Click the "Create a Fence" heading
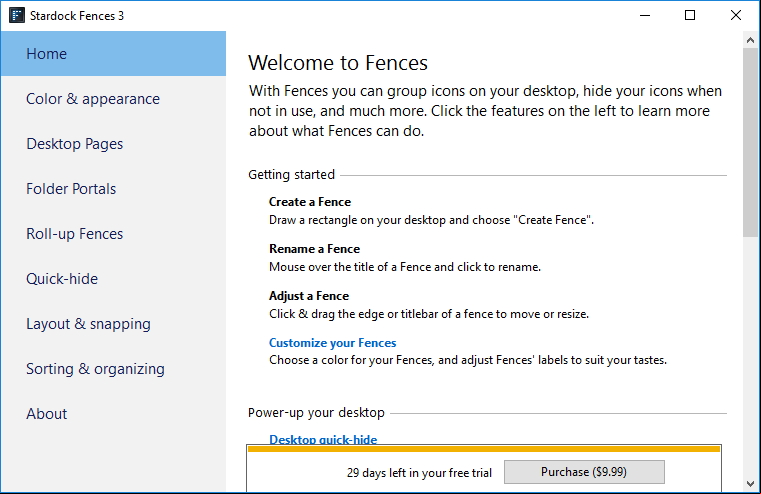Viewport: 761px width, 494px height. pyautogui.click(x=310, y=202)
